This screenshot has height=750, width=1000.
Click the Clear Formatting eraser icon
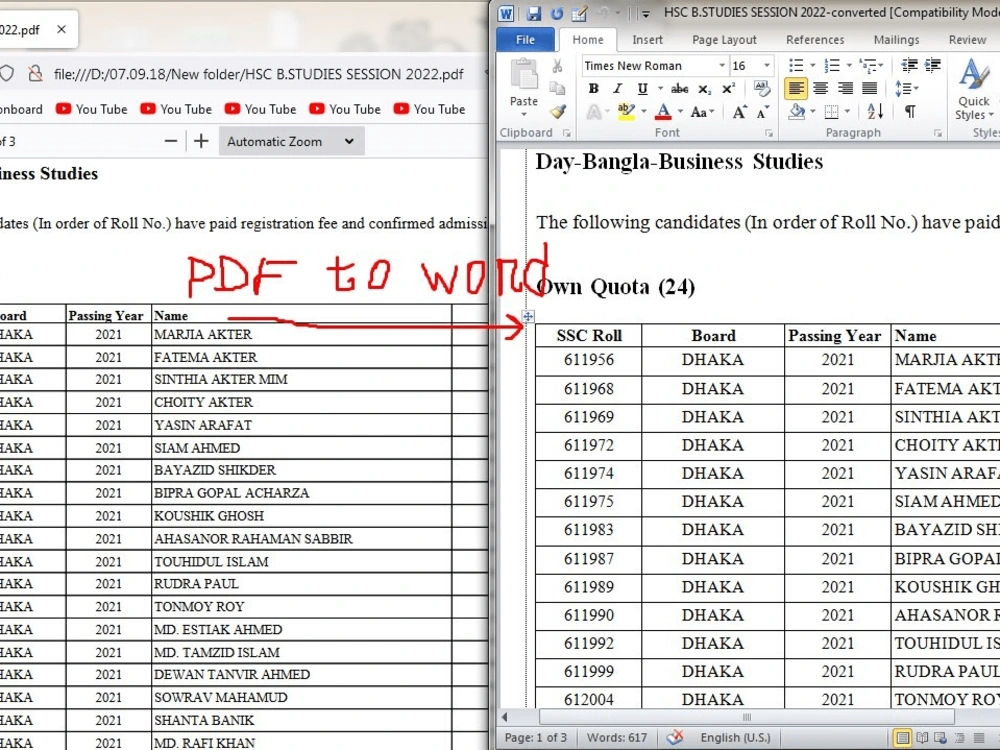tap(761, 88)
